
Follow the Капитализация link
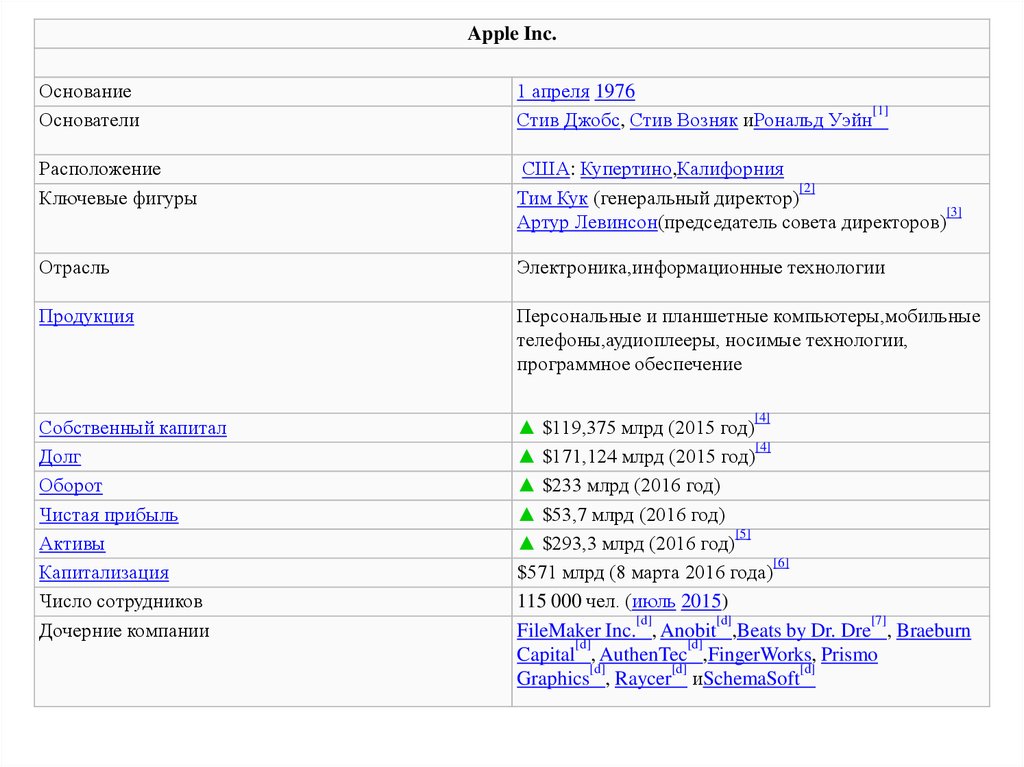coord(104,574)
